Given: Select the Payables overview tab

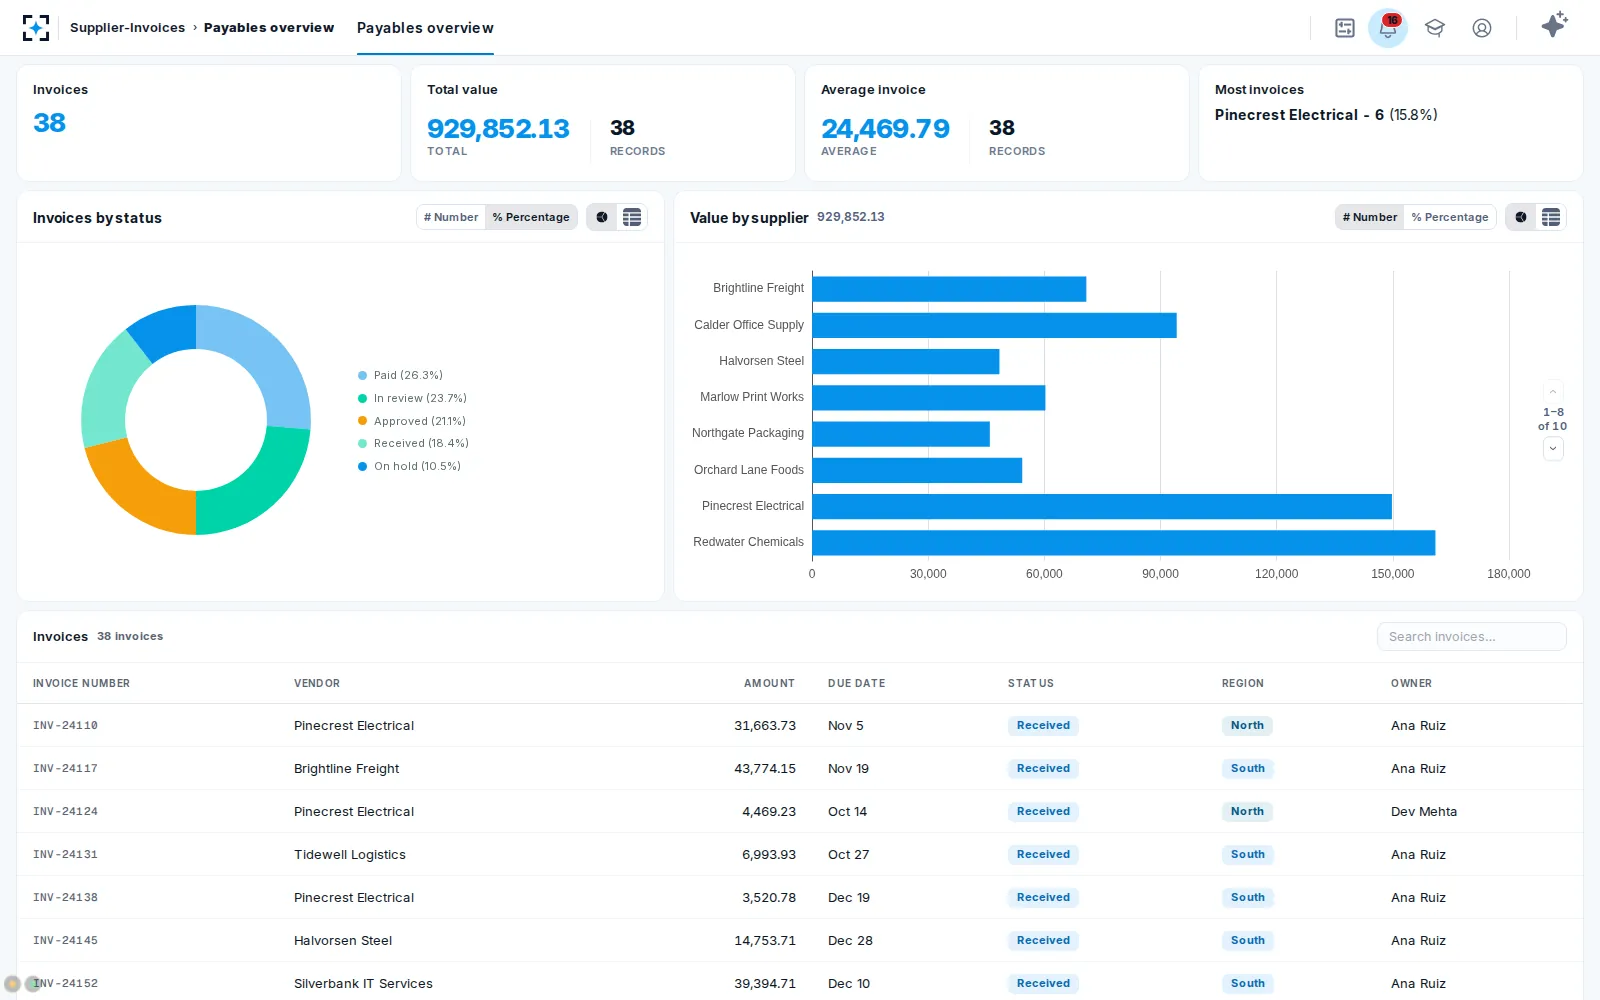Looking at the screenshot, I should coord(425,28).
